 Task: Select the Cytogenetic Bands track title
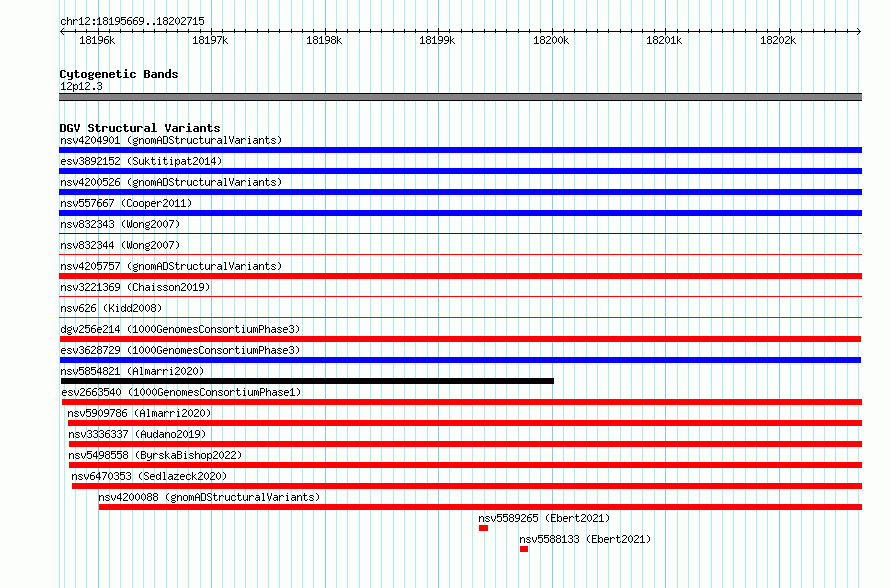[x=119, y=74]
